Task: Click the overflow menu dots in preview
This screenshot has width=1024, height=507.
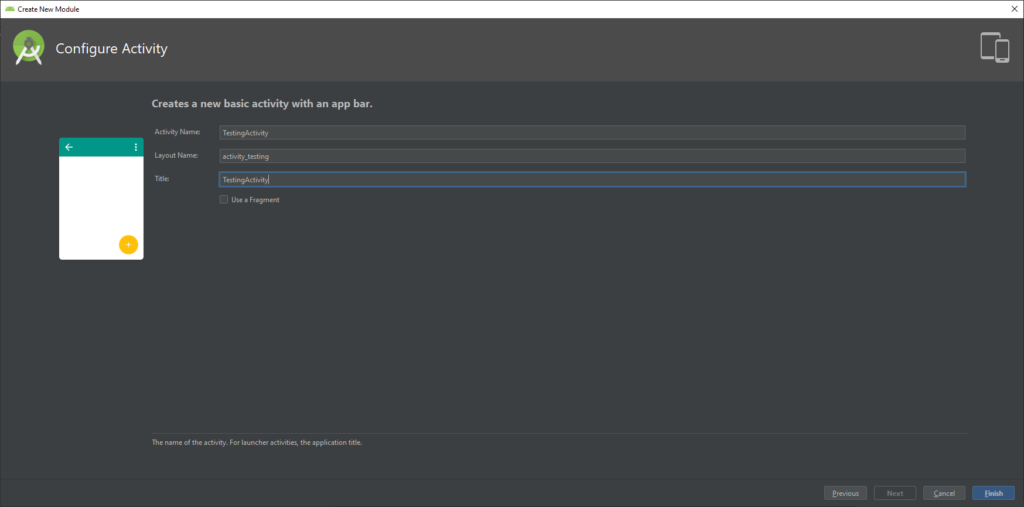Action: click(x=136, y=147)
